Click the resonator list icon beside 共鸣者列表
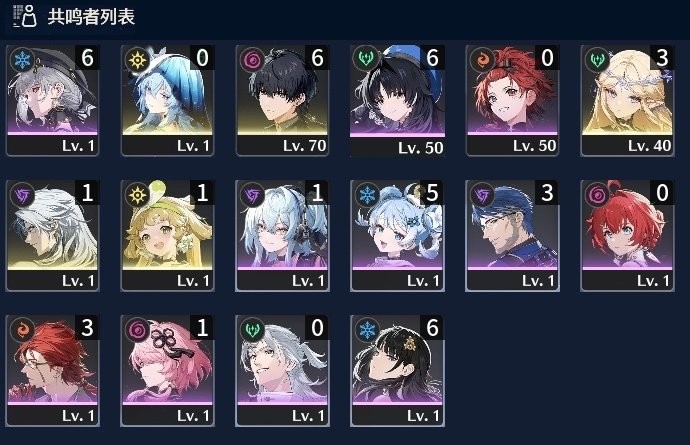 click(x=25, y=16)
